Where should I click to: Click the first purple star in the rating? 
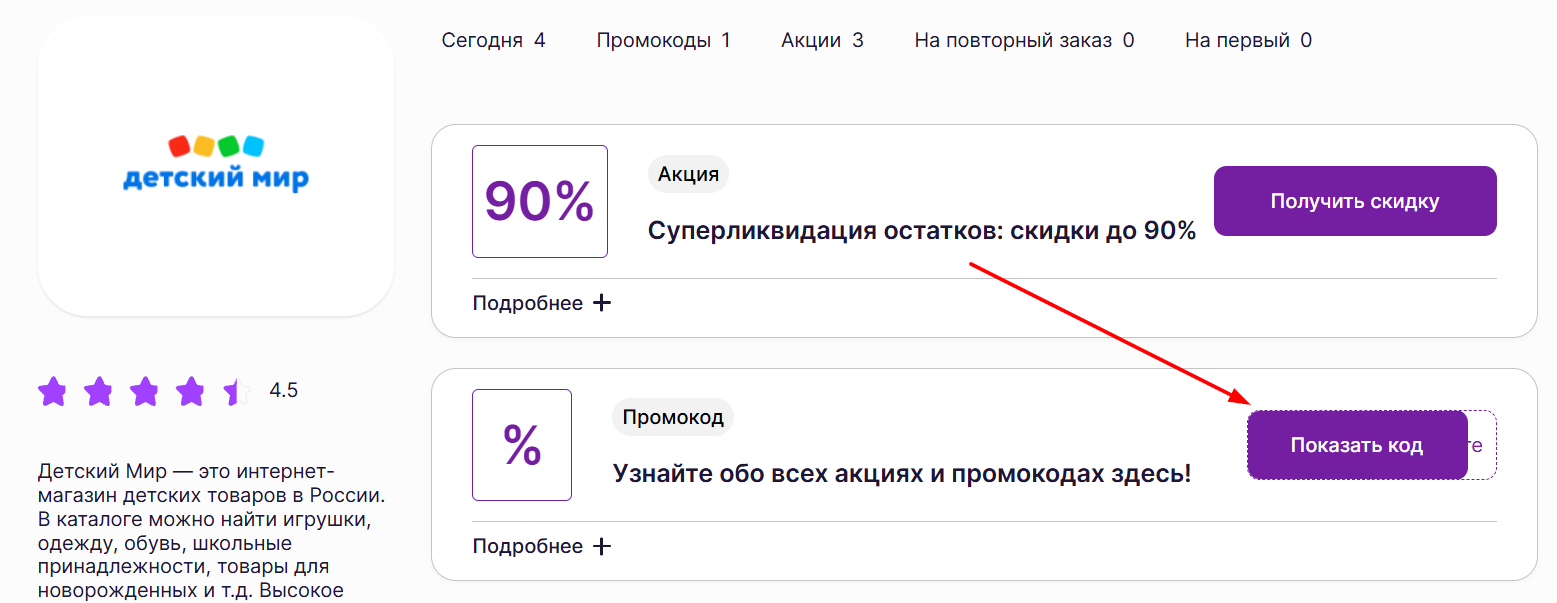pos(52,390)
